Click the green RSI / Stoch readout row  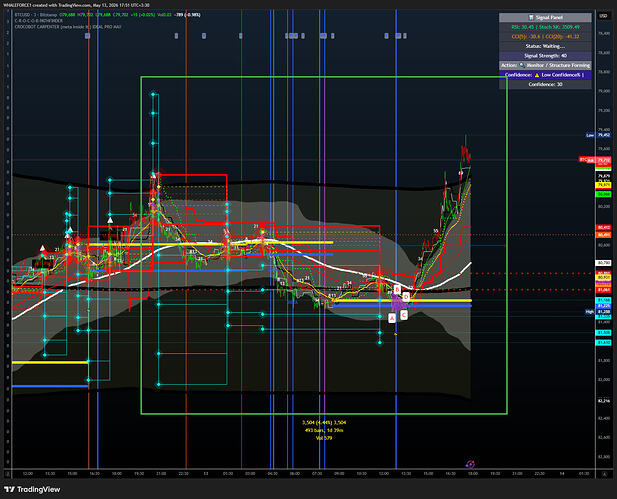[x=545, y=27]
